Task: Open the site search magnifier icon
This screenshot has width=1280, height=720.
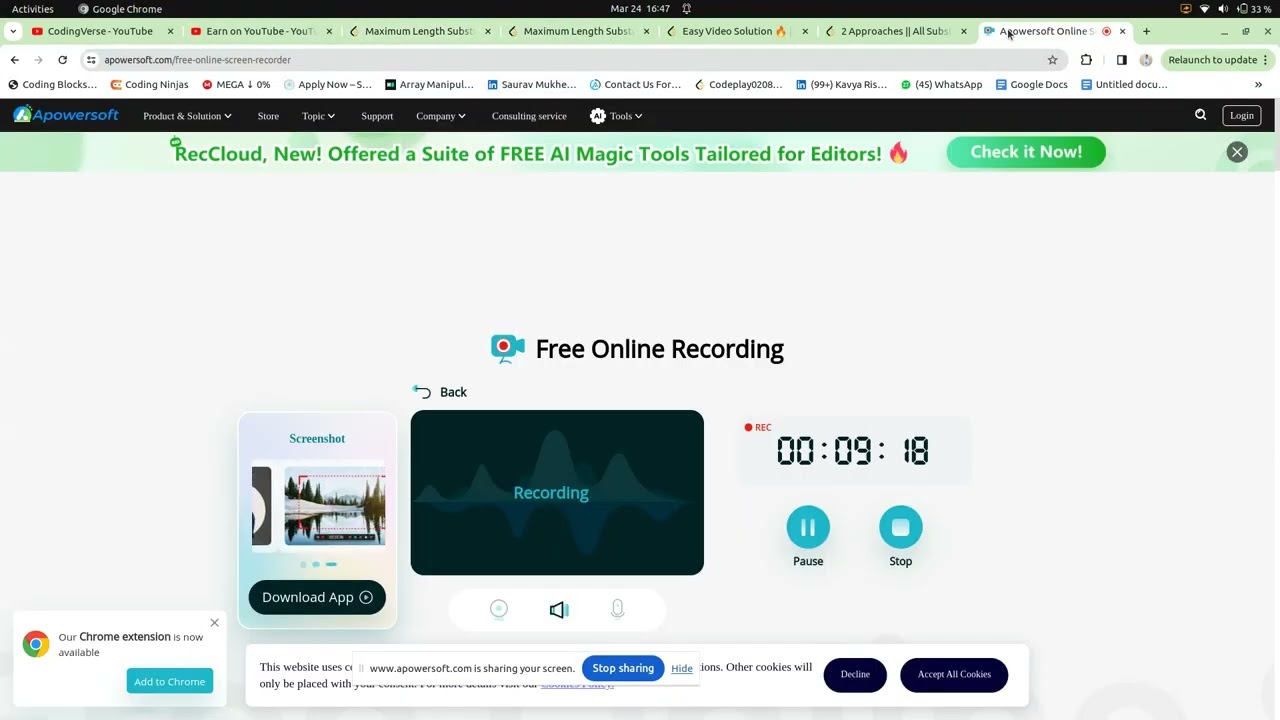Action: (1200, 115)
